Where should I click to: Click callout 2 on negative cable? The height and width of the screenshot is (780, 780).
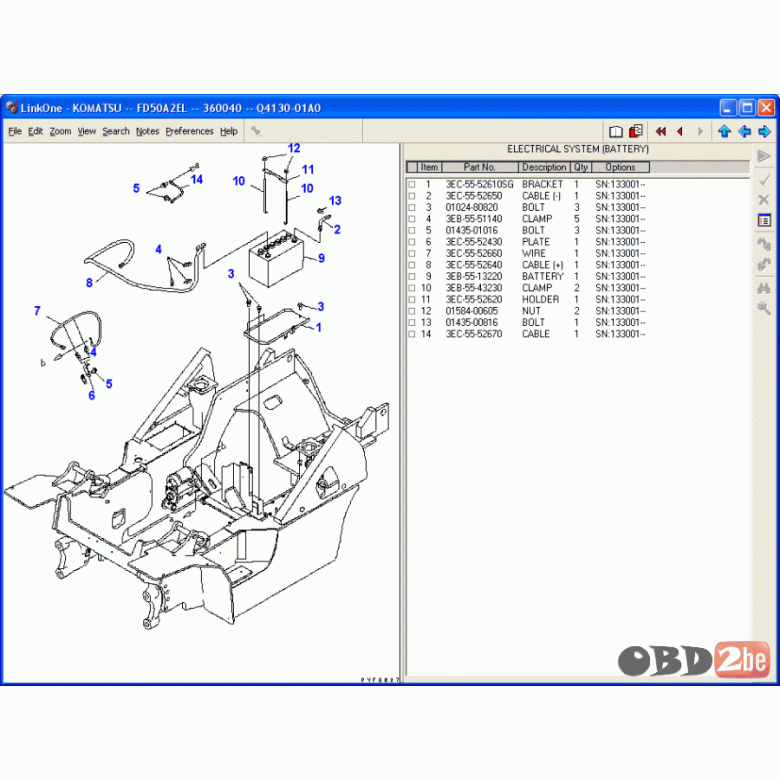click(337, 229)
